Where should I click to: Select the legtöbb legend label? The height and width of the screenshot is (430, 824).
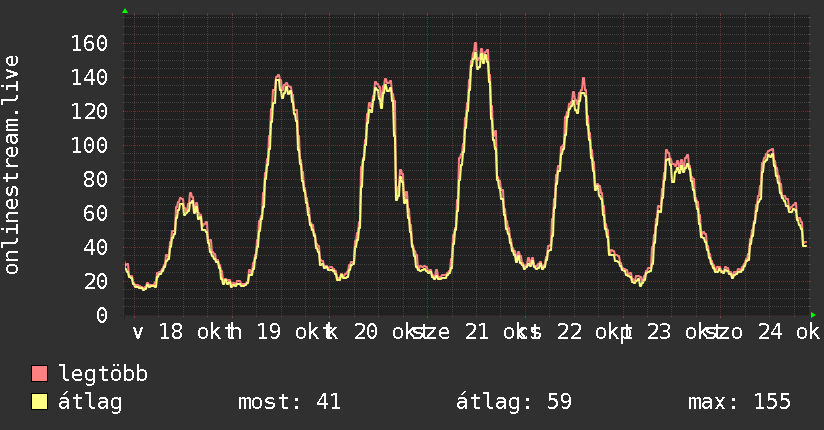(x=103, y=374)
